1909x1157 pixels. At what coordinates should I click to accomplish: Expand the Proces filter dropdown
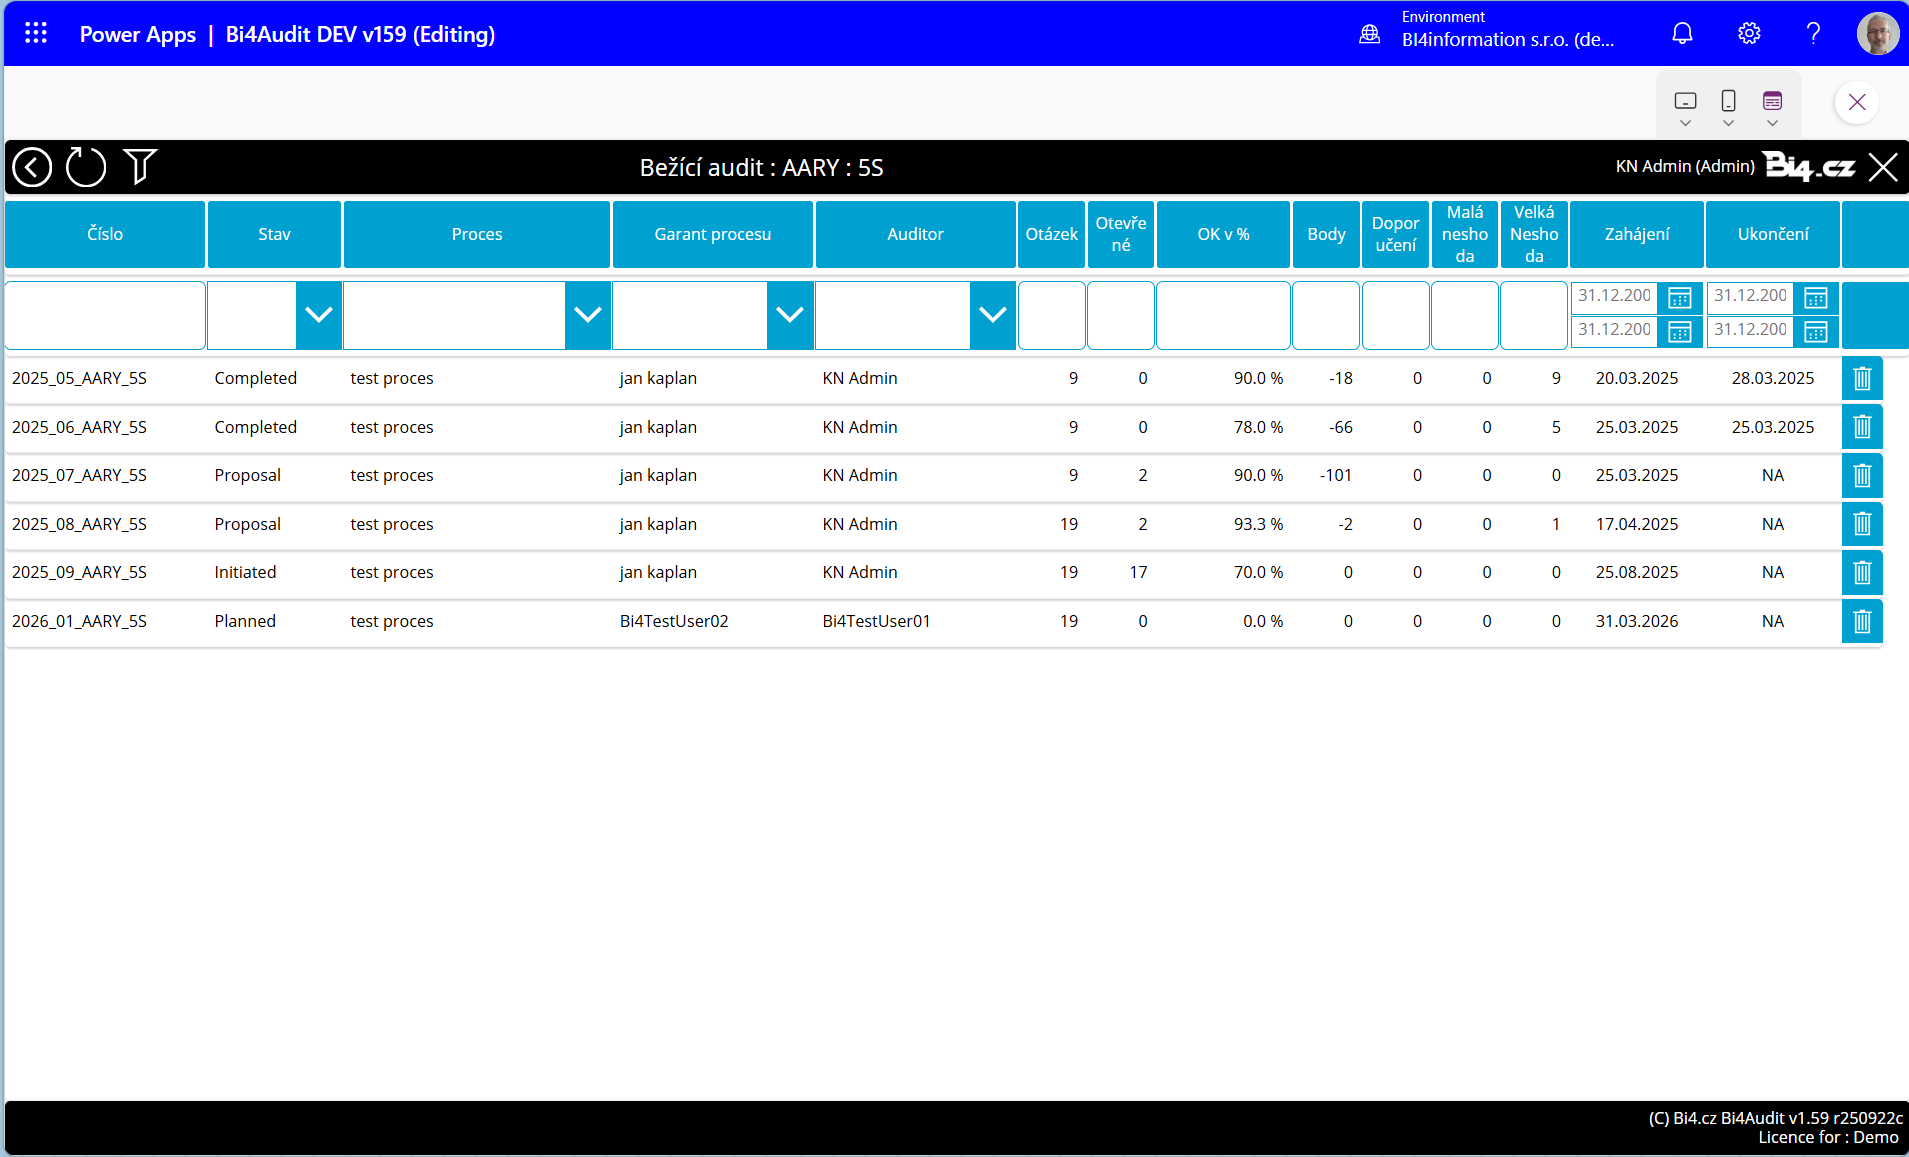[x=587, y=315]
